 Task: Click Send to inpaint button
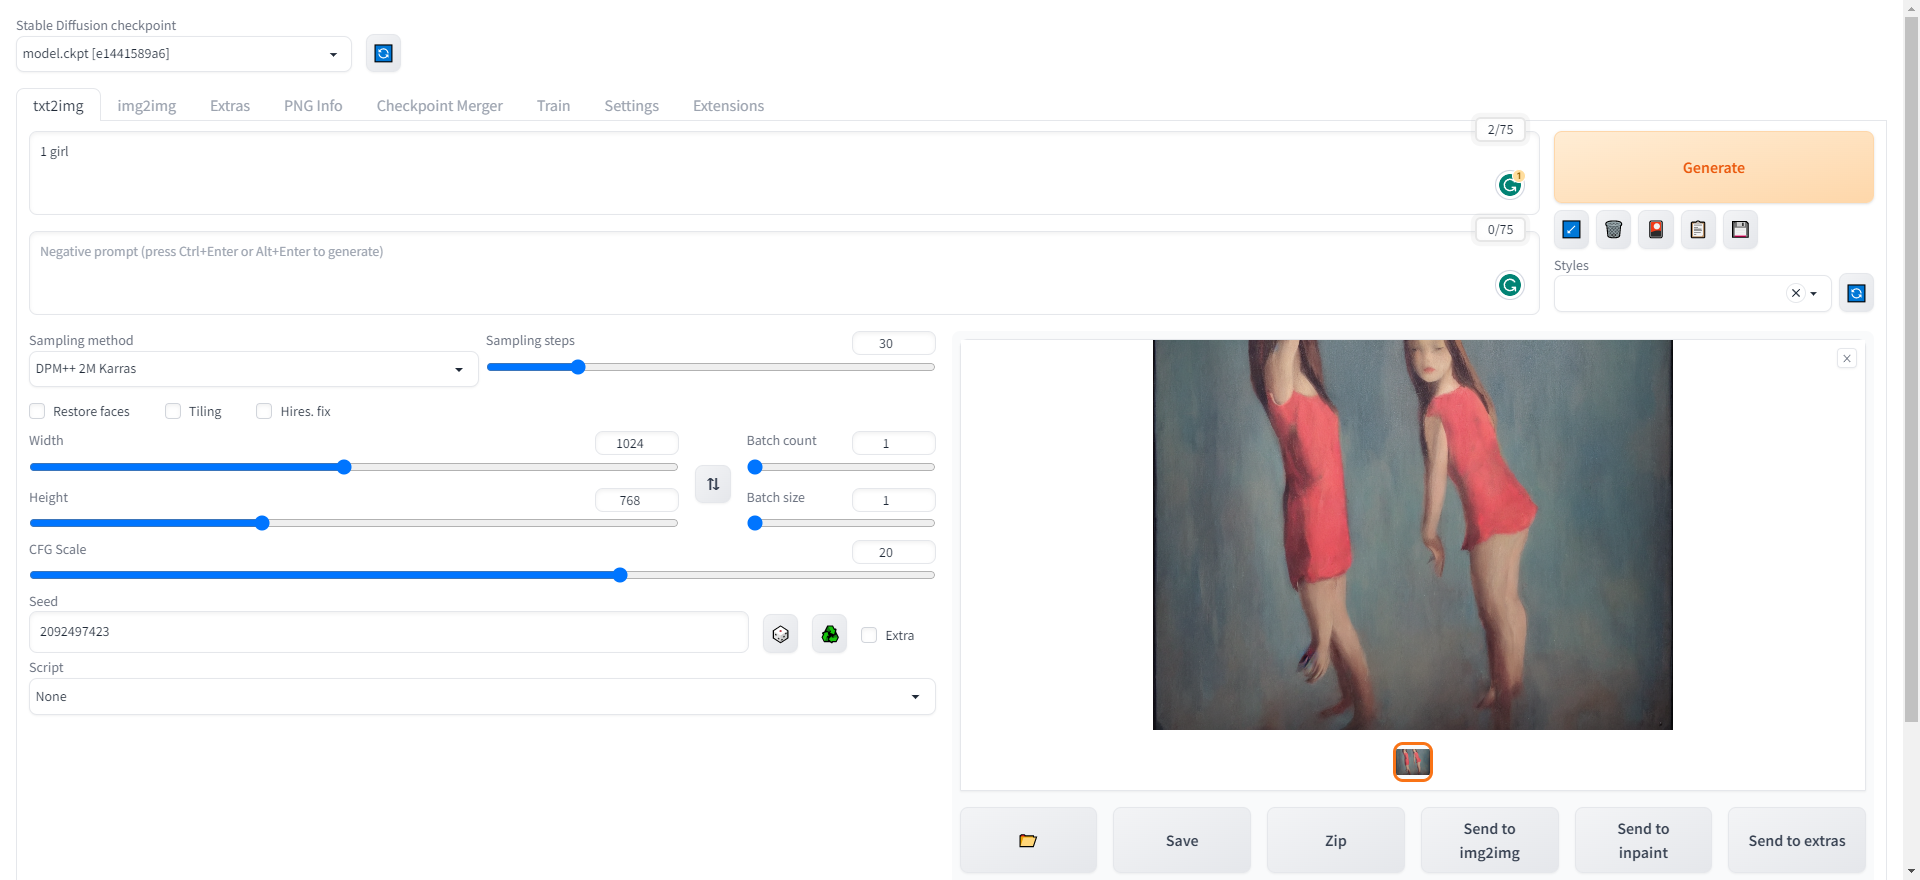point(1643,840)
